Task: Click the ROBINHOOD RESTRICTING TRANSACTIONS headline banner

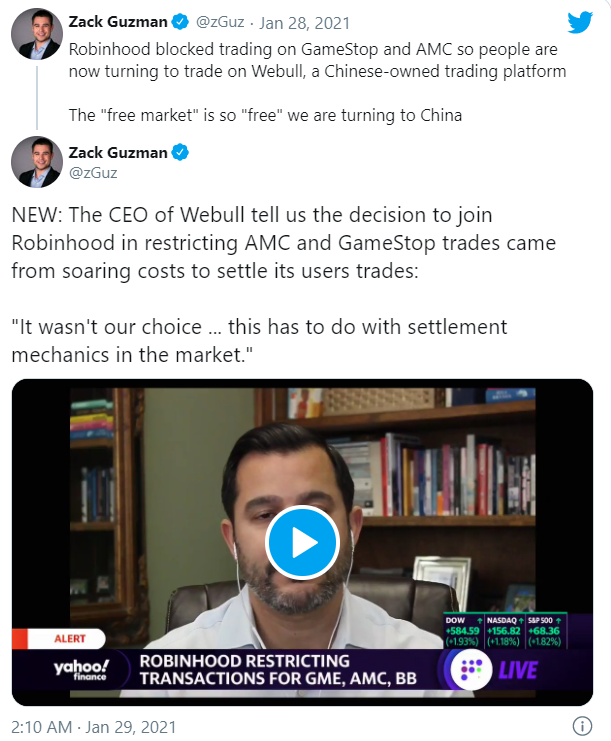Action: click(x=278, y=670)
